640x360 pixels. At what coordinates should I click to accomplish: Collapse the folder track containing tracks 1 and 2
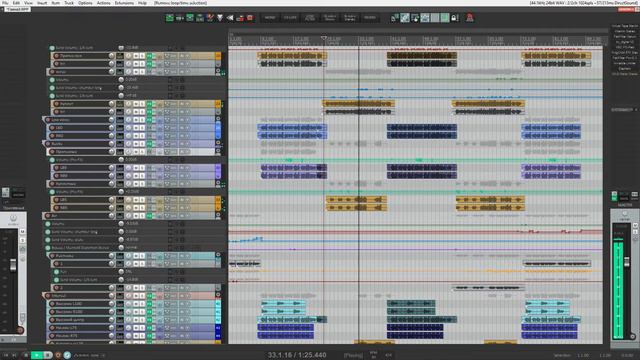[x=48, y=256]
